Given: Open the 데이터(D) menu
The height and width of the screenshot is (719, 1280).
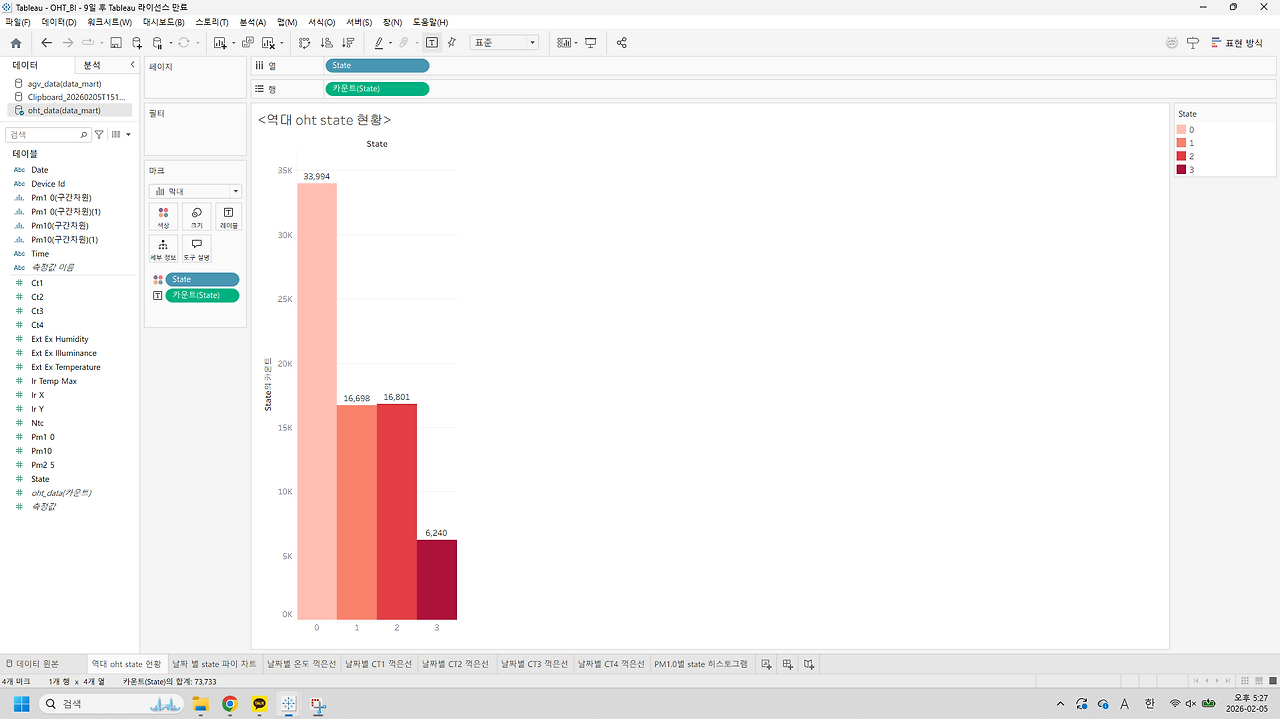Looking at the screenshot, I should (x=59, y=22).
